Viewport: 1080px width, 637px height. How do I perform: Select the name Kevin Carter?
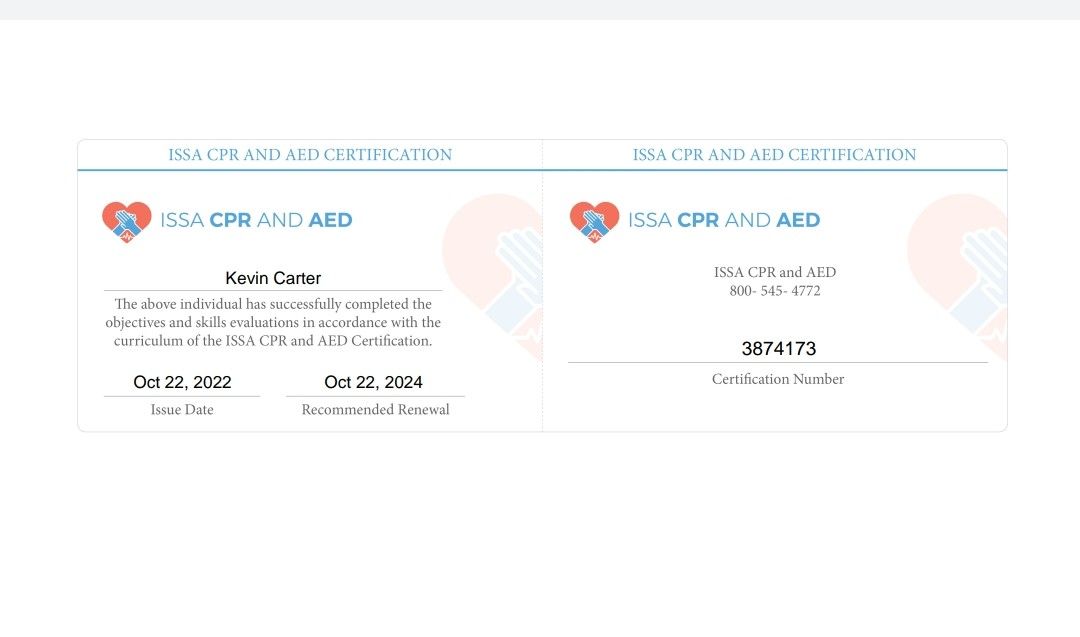click(x=273, y=278)
